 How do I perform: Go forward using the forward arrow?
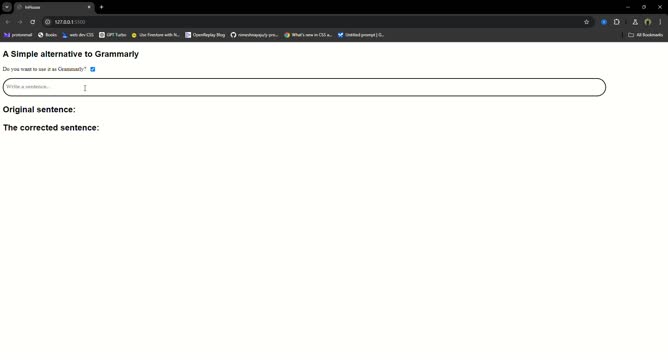click(20, 22)
